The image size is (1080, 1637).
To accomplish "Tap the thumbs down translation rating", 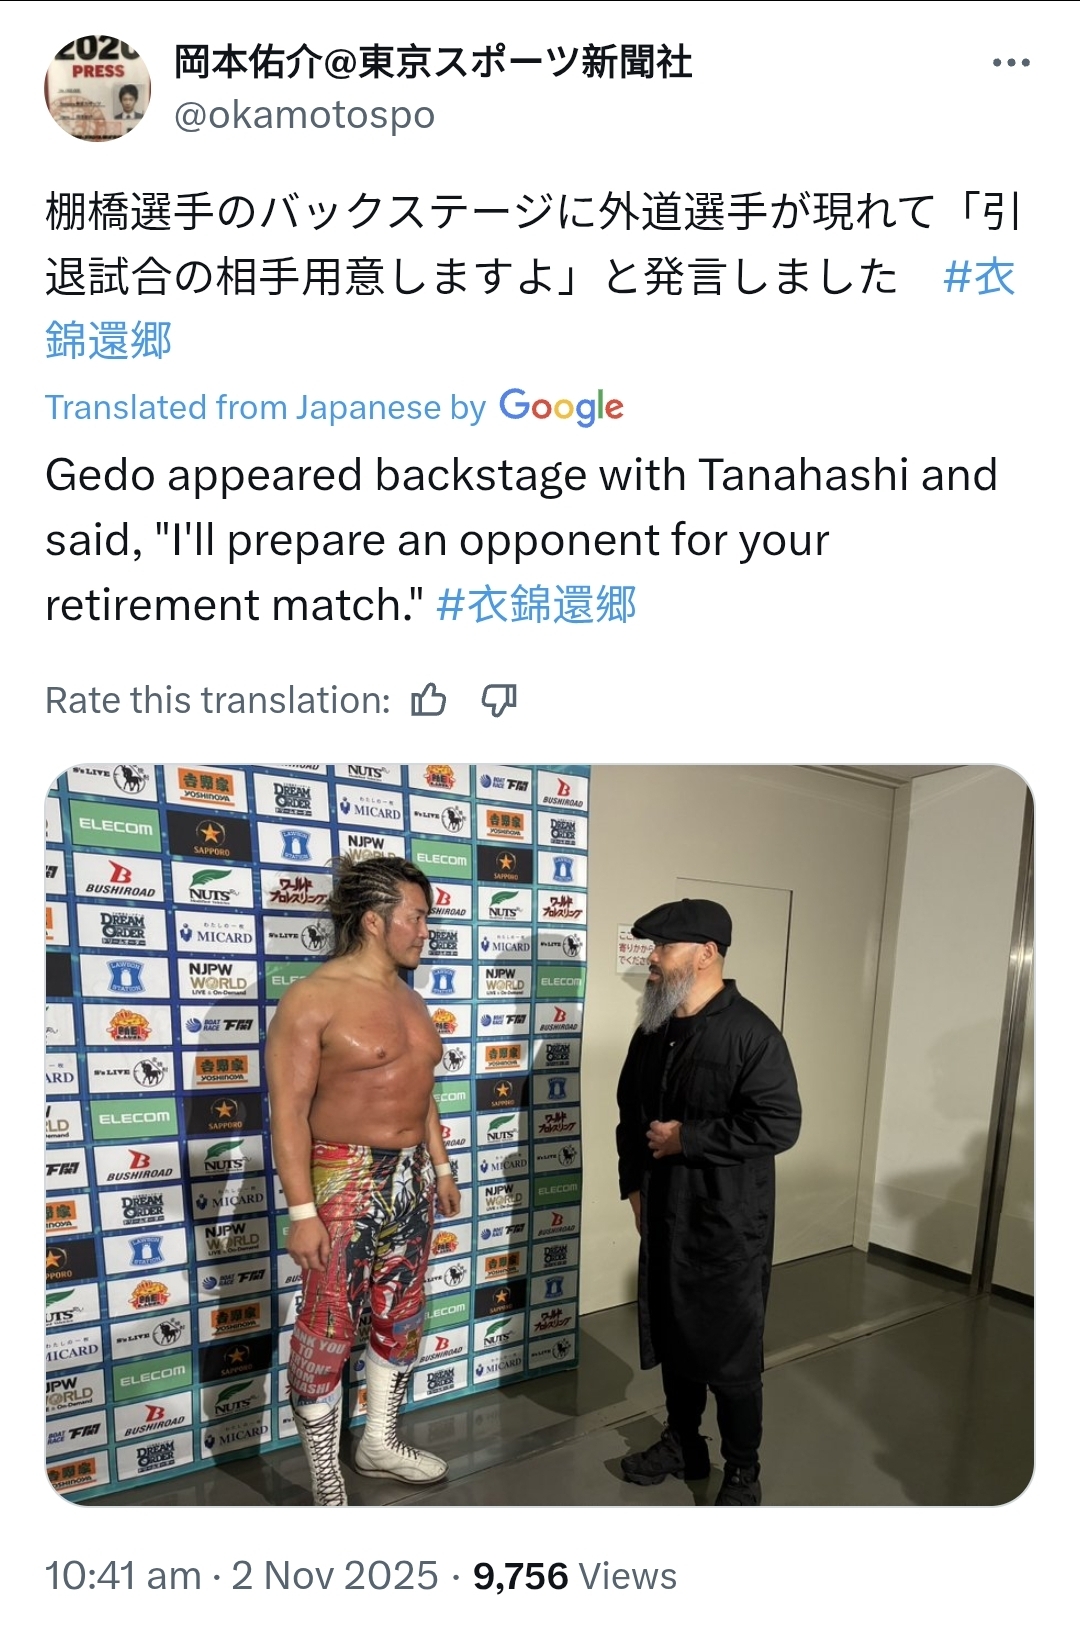I will coord(499,700).
